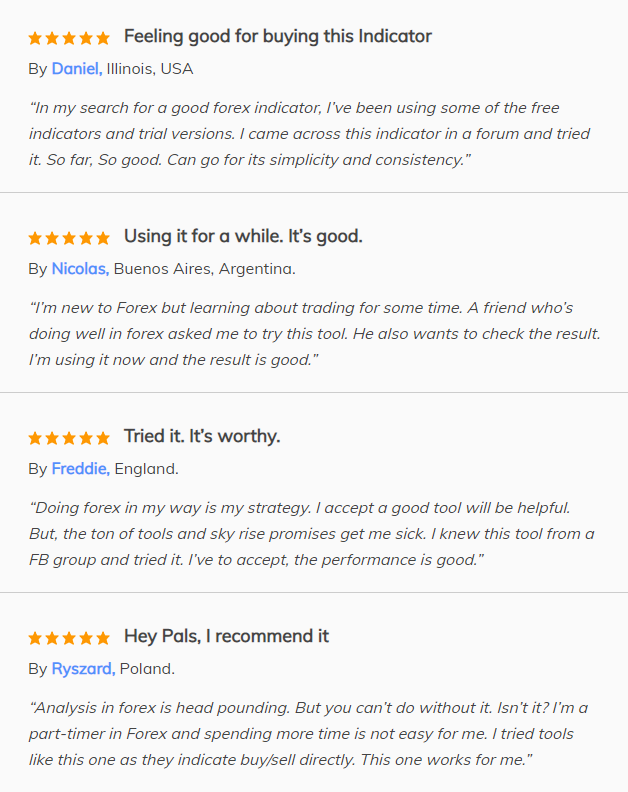Click the 'Using it for a while. It's good.' heading
This screenshot has width=628, height=792.
click(x=243, y=236)
